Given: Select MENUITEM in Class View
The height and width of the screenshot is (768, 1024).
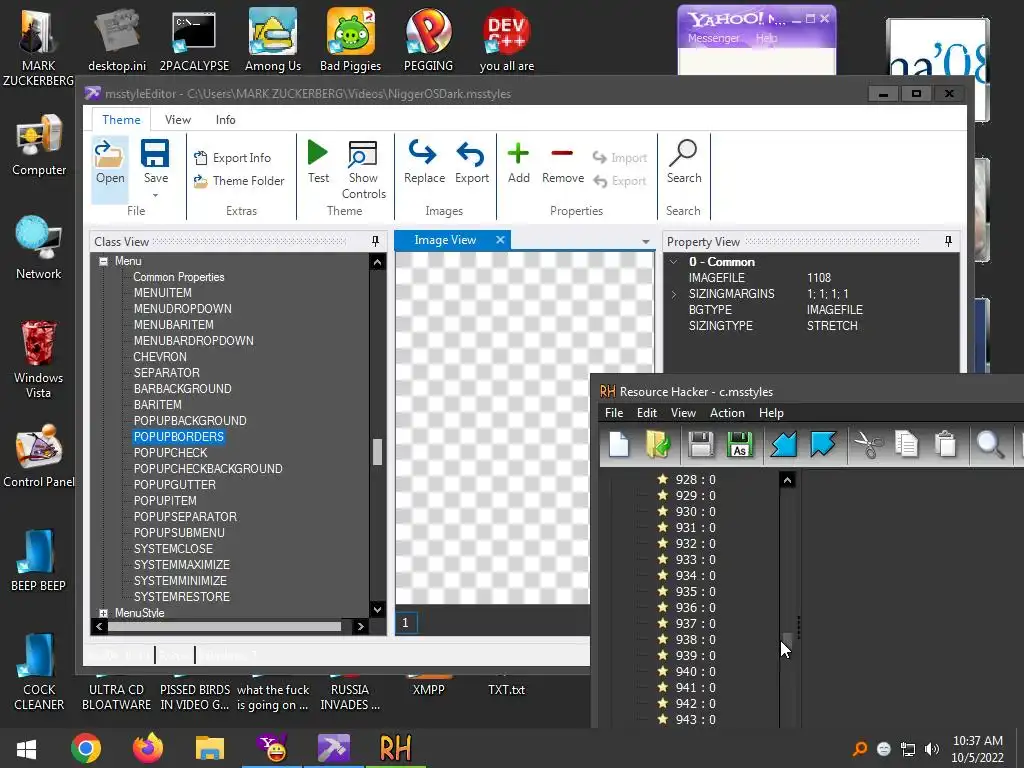Looking at the screenshot, I should [163, 293].
